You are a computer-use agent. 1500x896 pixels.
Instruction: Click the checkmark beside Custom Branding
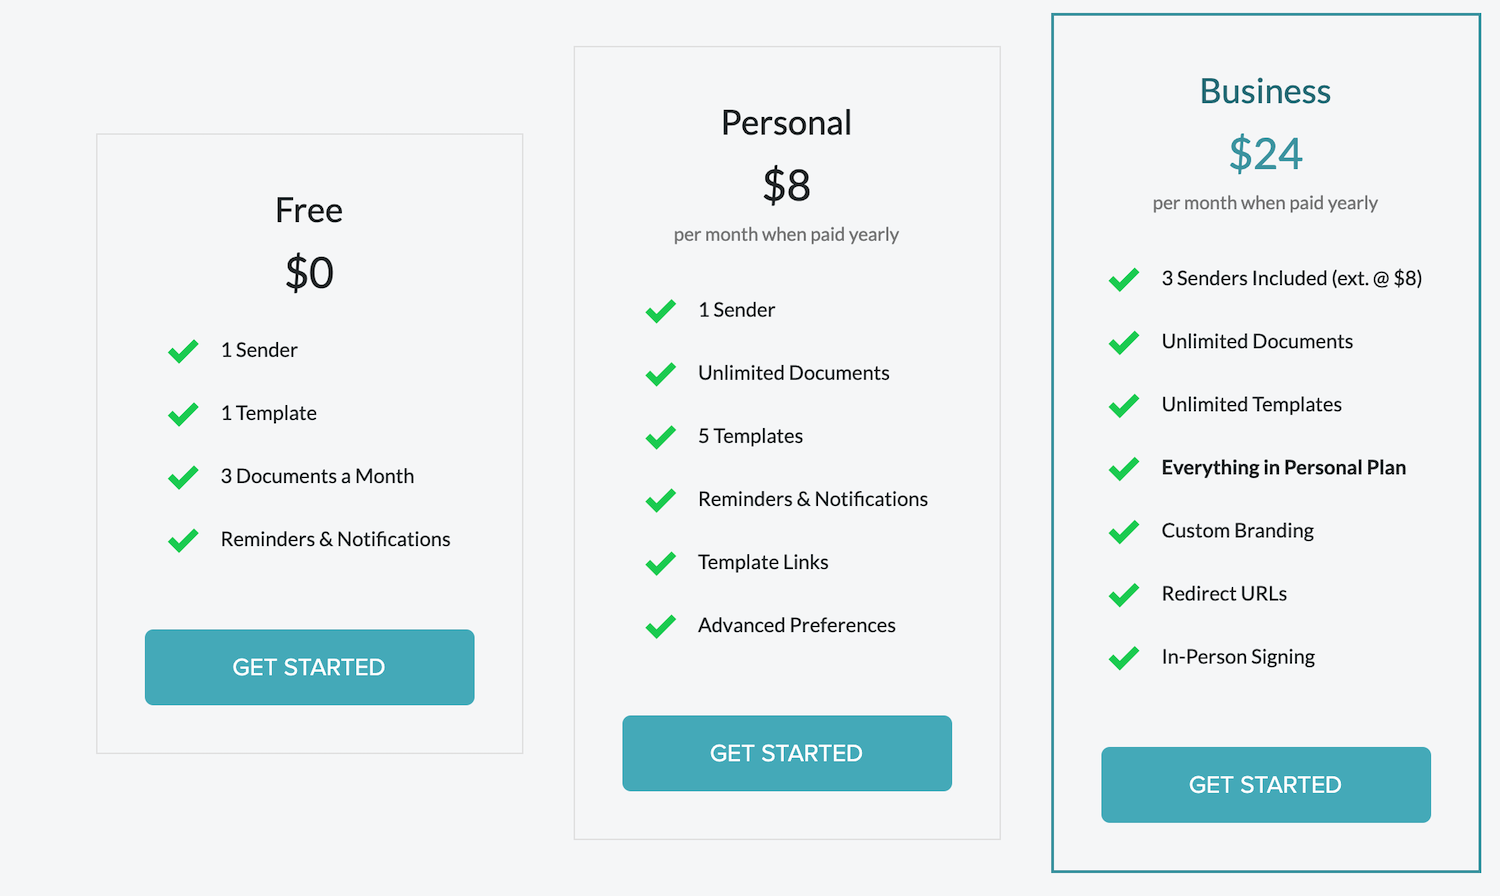click(x=1124, y=531)
